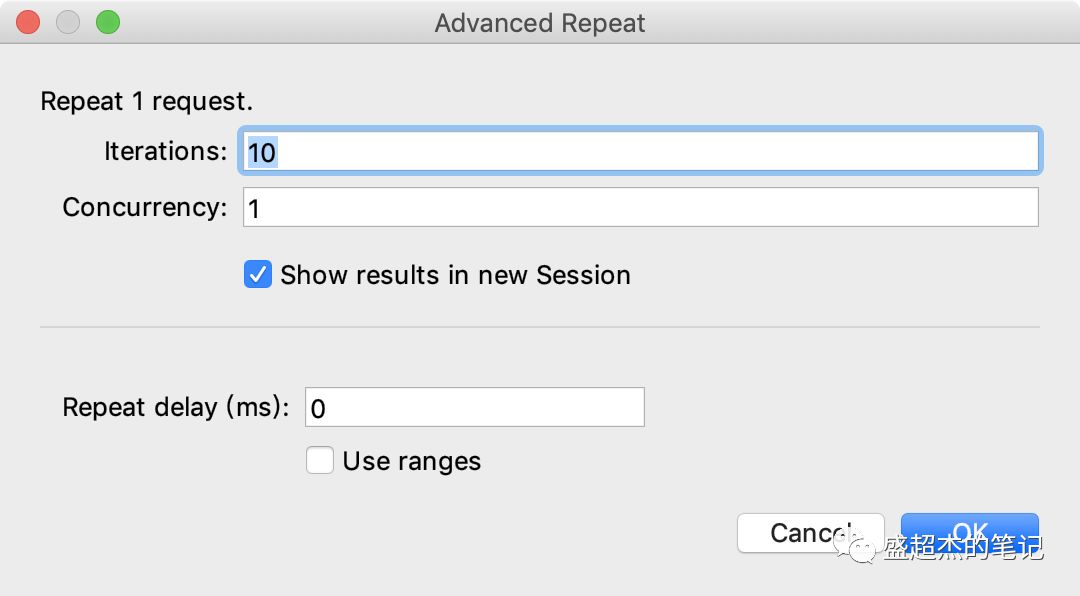The image size is (1080, 596).
Task: Uncheck the Show results in new Session checkbox
Action: coord(258,275)
